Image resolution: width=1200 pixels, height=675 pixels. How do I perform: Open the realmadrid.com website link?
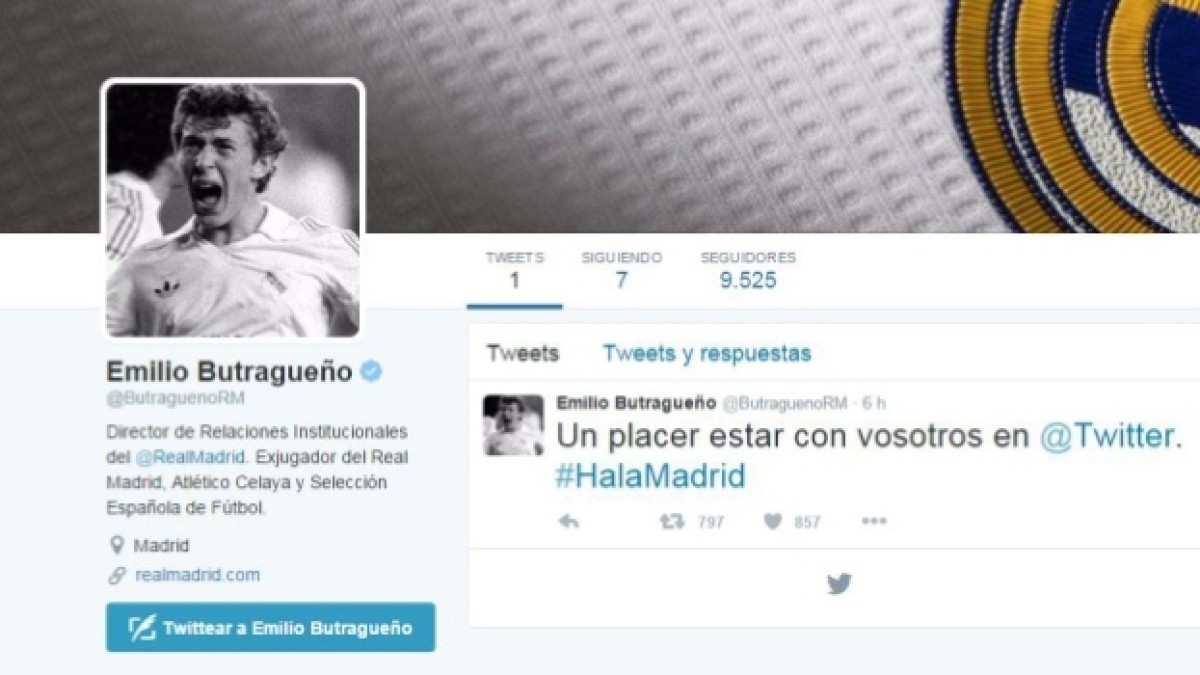click(x=197, y=575)
